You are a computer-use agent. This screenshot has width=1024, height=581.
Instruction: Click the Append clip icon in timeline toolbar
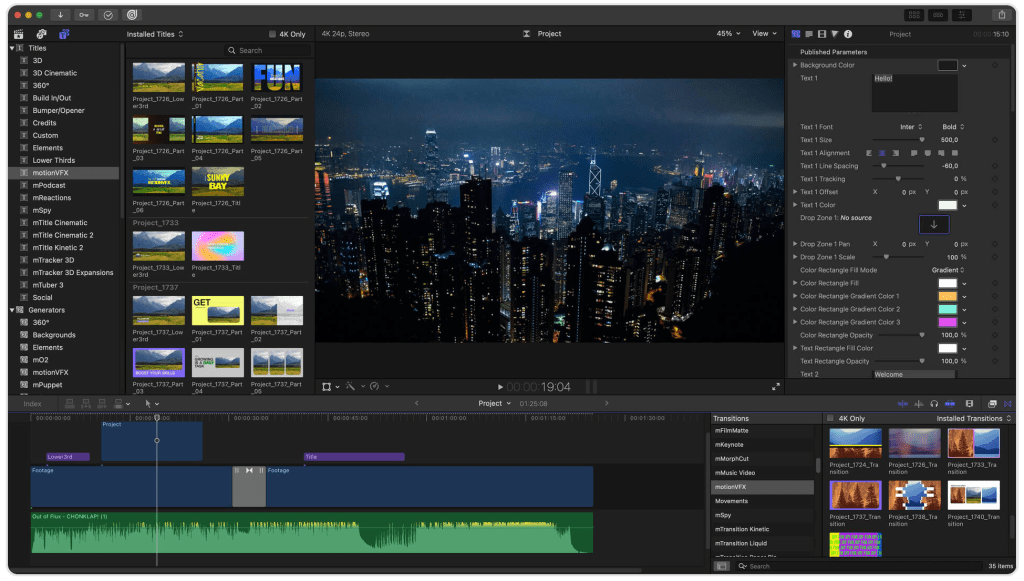point(102,402)
